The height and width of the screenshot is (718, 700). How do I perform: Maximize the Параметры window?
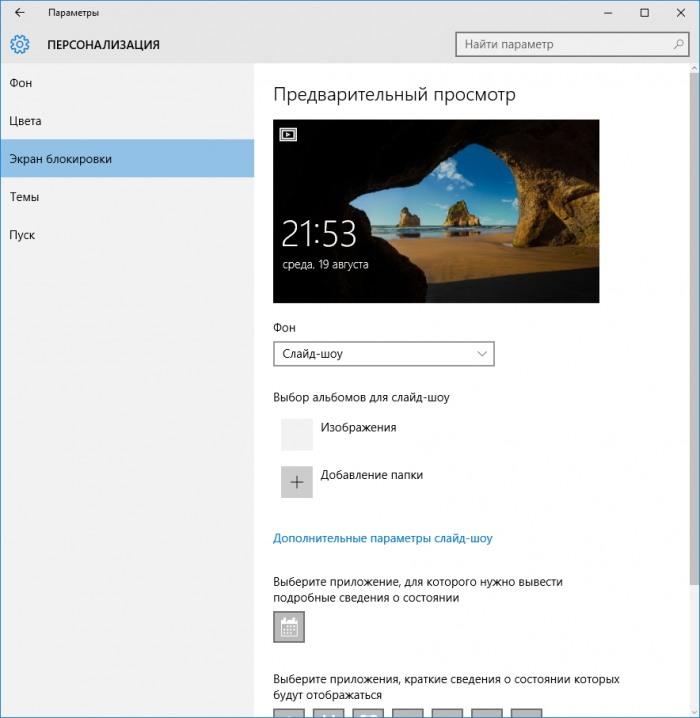[644, 13]
